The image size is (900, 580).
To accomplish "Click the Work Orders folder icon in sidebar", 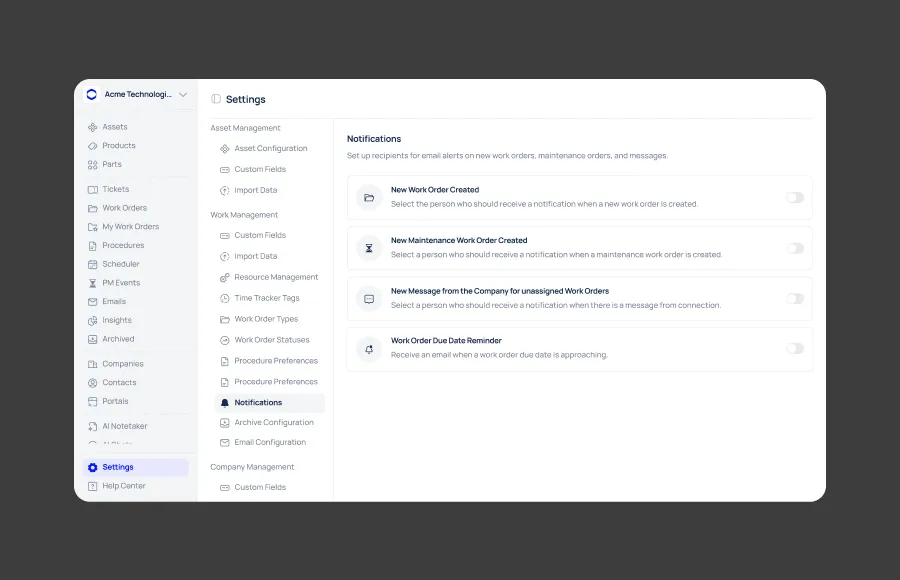I will 92,208.
